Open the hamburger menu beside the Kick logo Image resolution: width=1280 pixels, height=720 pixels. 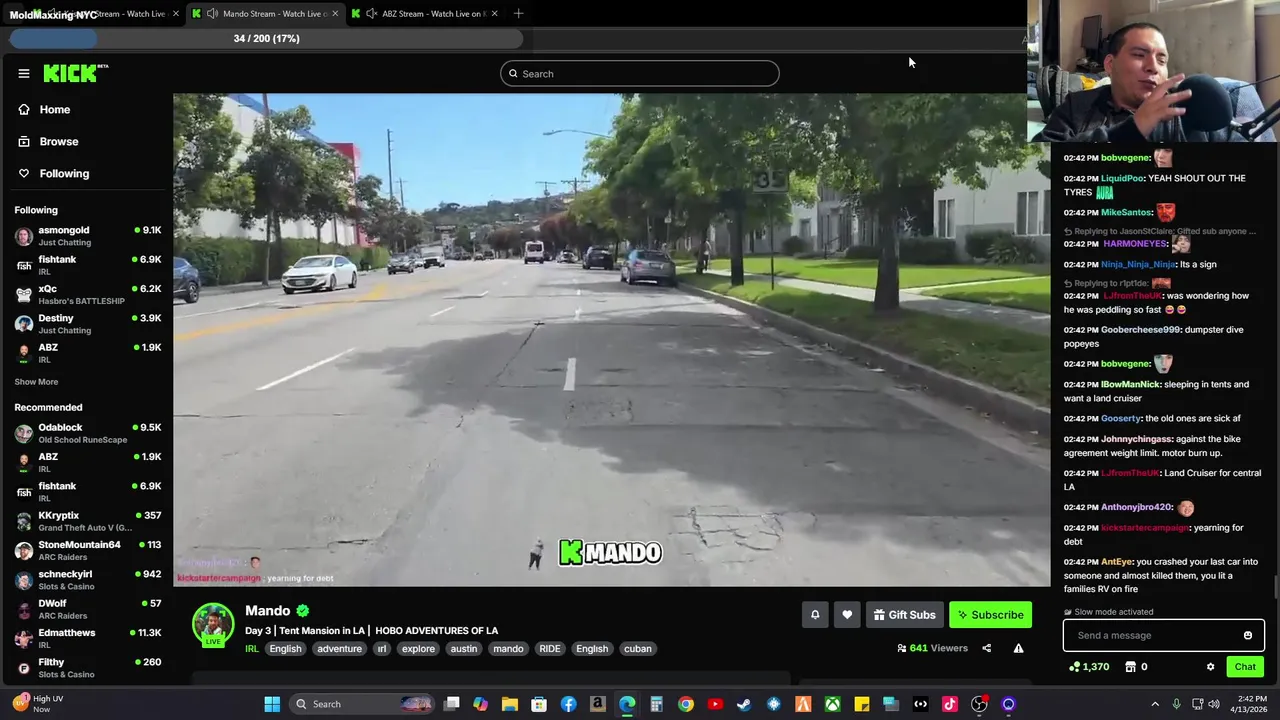[x=24, y=73]
